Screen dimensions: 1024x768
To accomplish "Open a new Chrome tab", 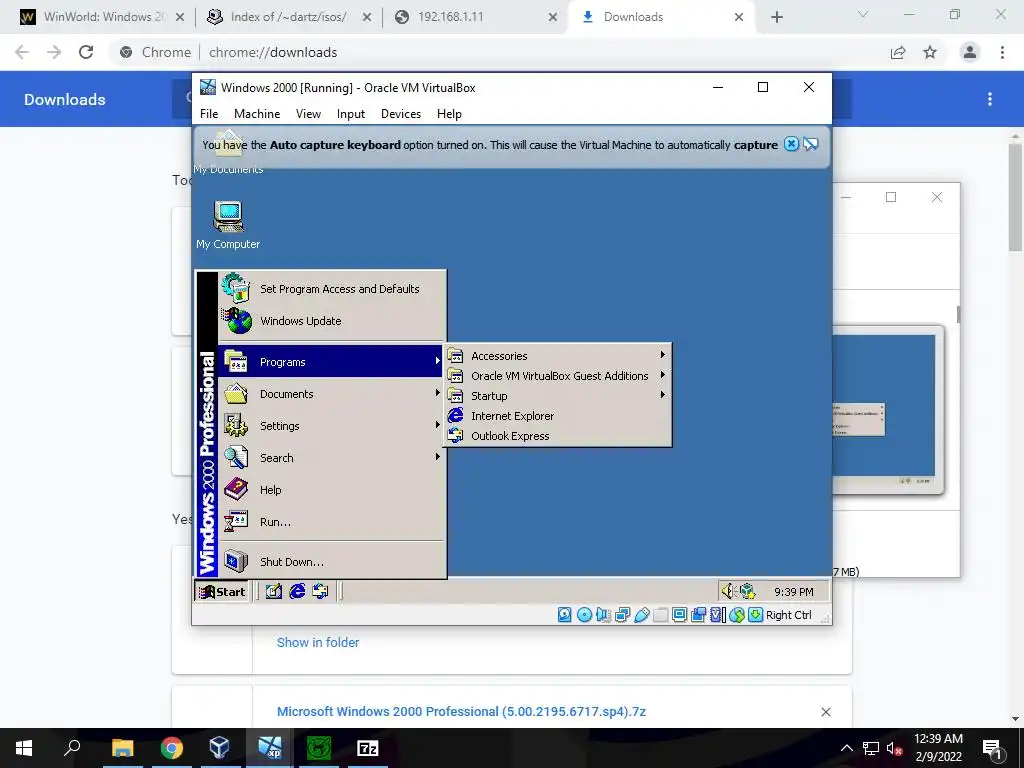I will (x=776, y=17).
